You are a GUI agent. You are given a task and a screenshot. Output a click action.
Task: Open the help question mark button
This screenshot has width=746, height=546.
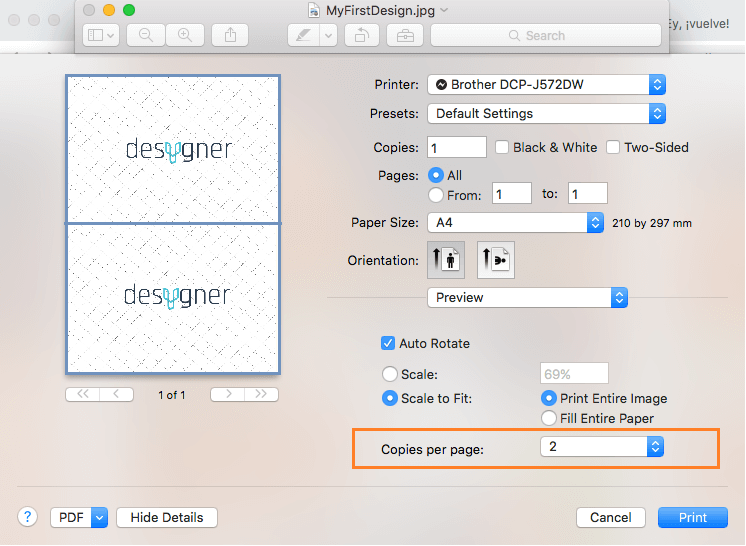pos(28,517)
